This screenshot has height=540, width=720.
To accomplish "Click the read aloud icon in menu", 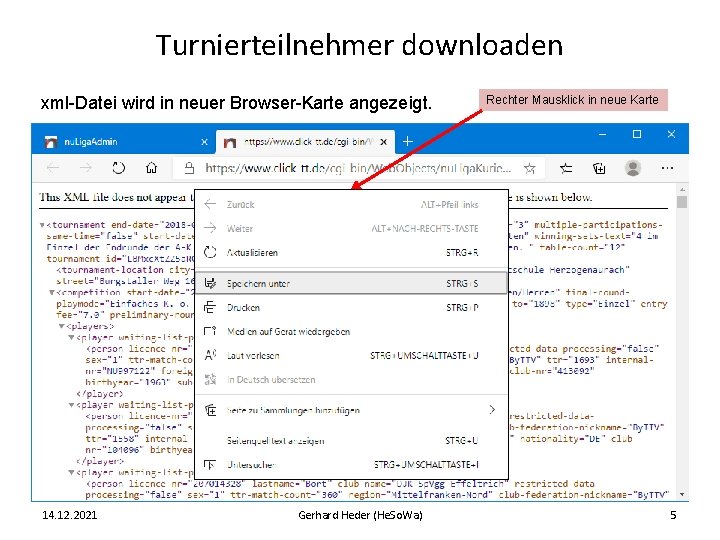I will pos(210,355).
